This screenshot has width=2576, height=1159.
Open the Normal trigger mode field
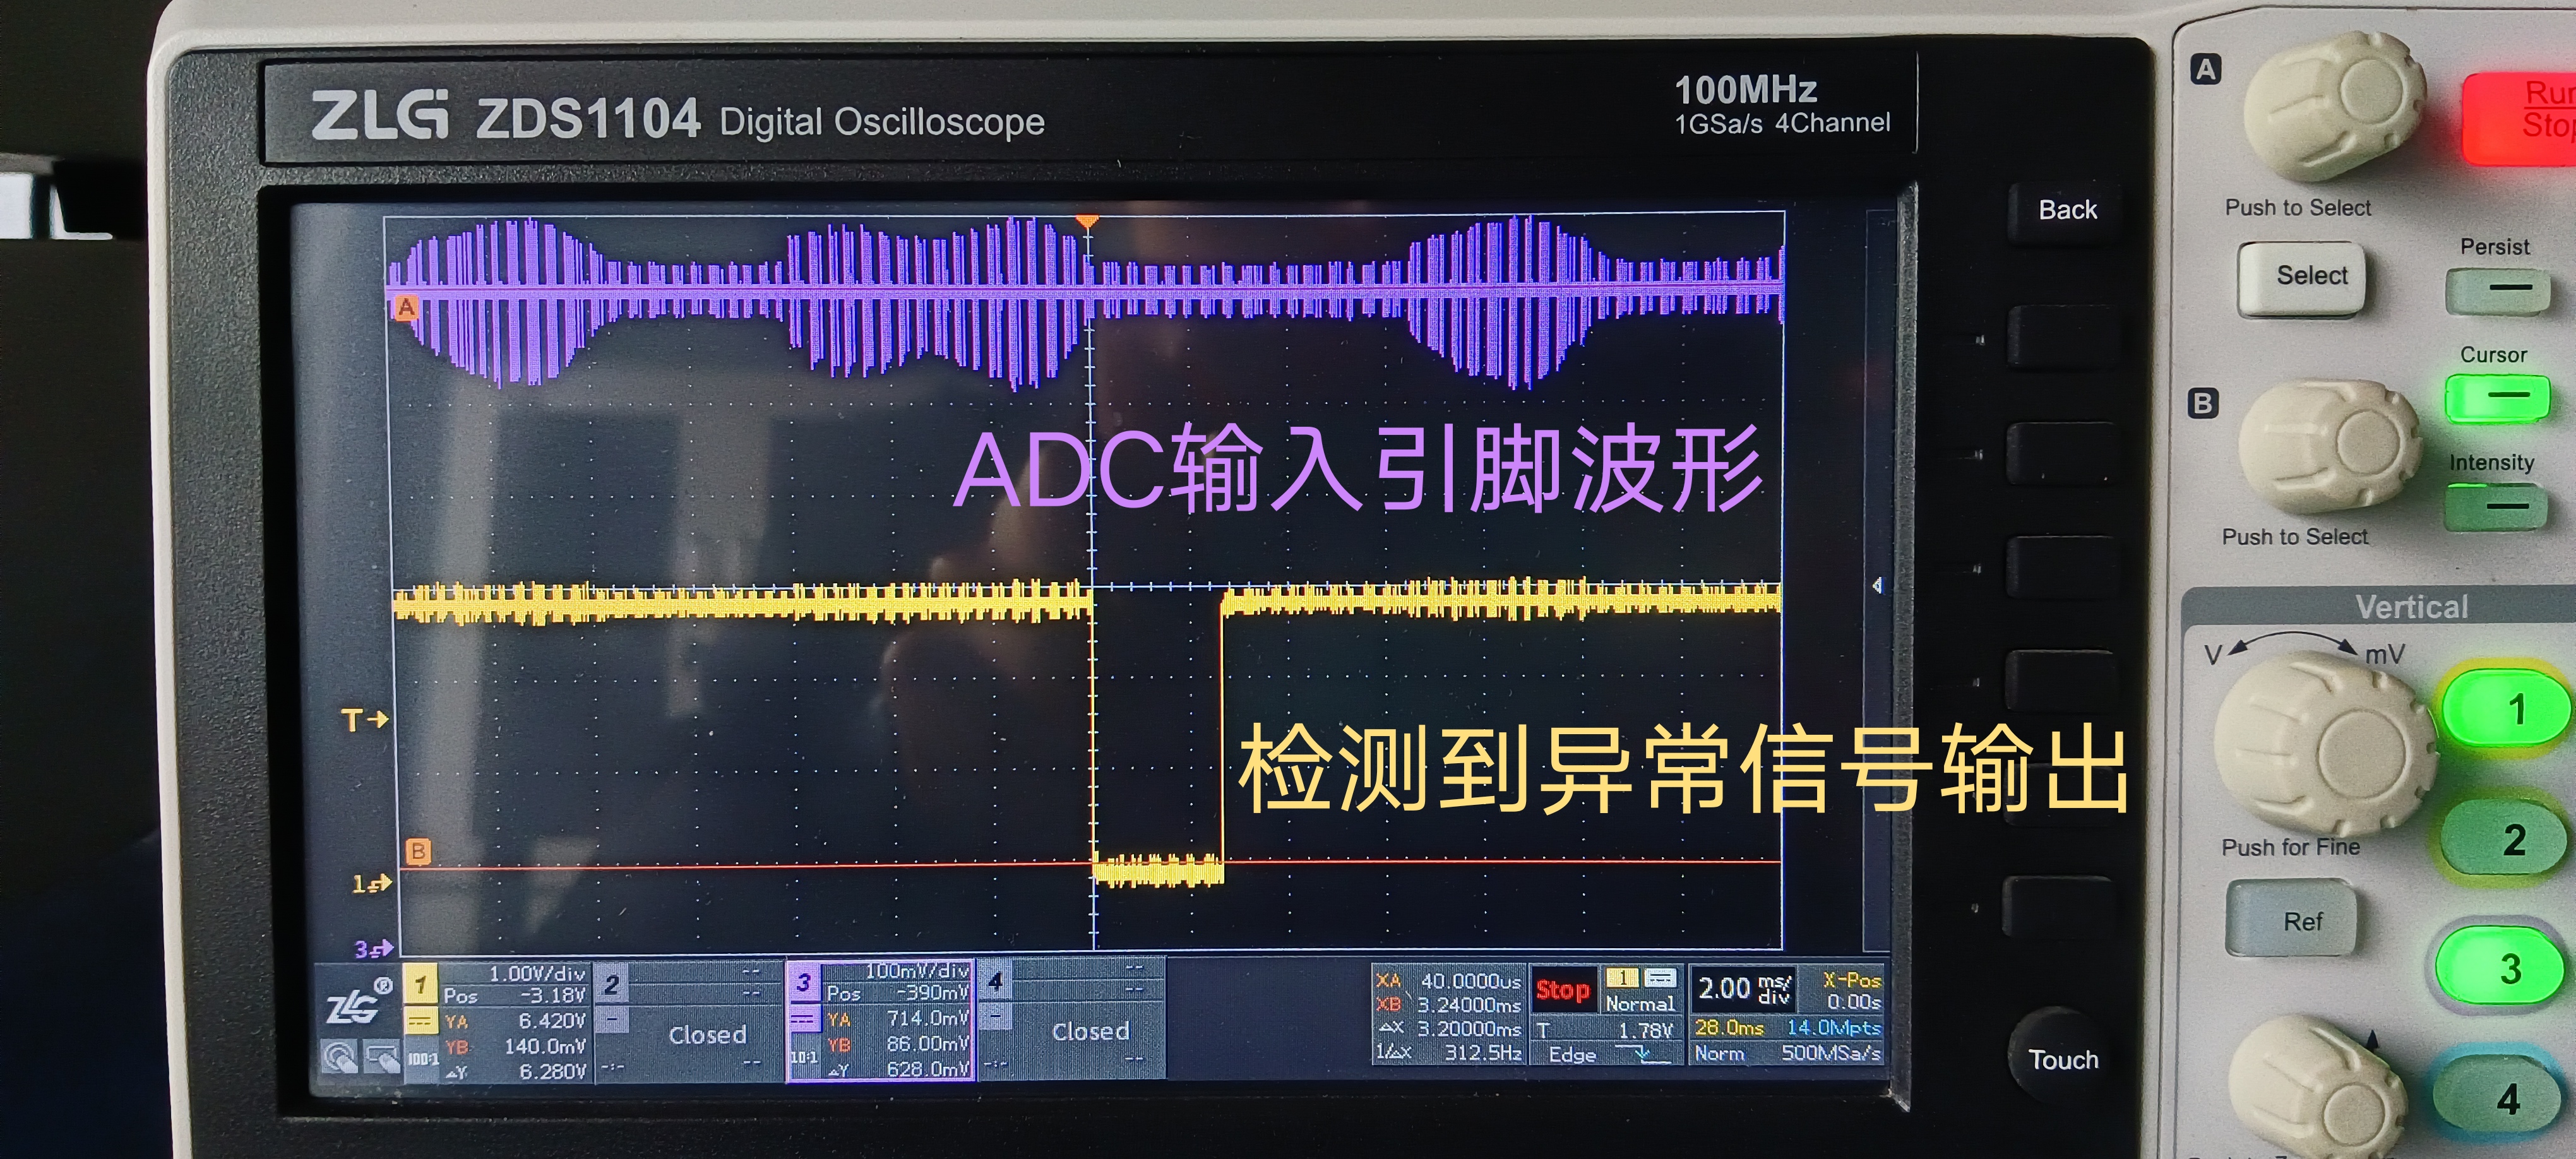click(1639, 1003)
